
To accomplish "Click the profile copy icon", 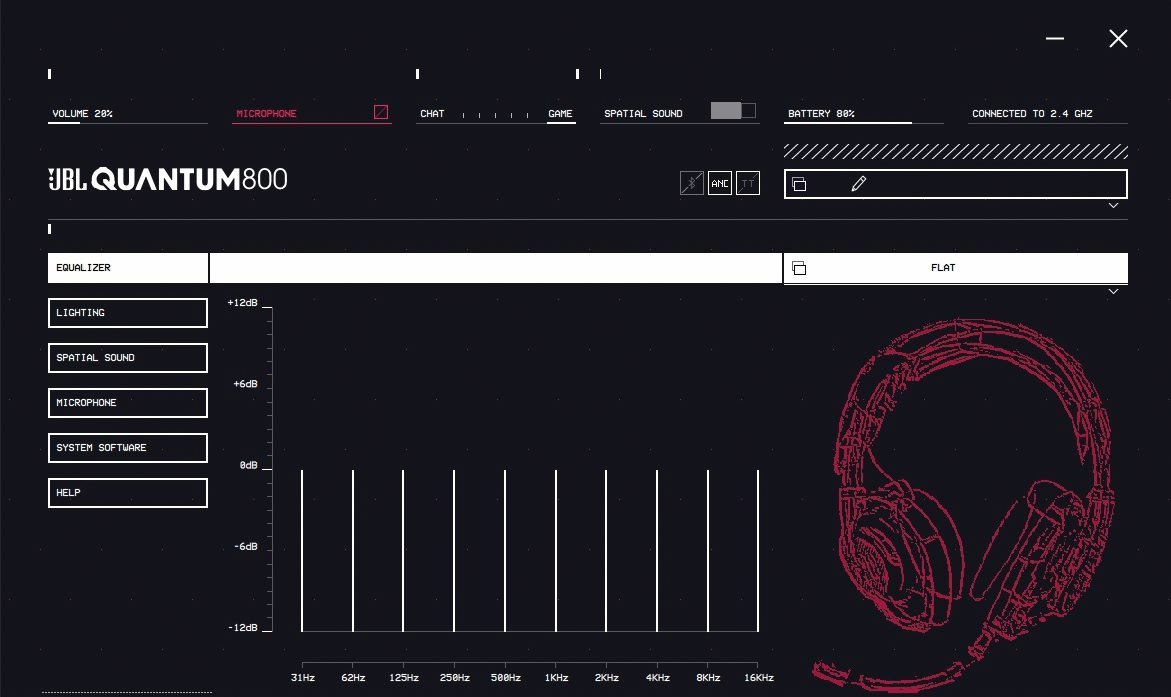I will (x=799, y=184).
